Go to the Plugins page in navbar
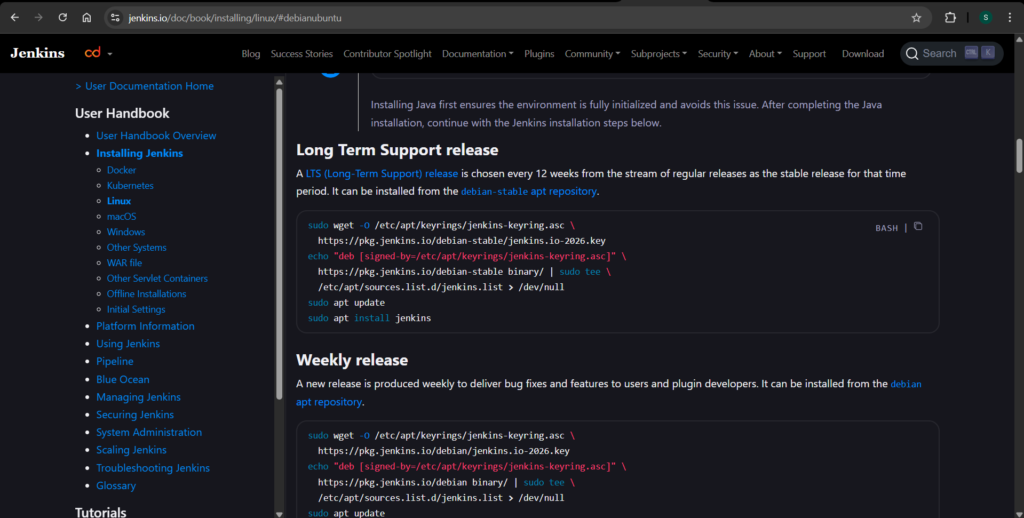 539,54
